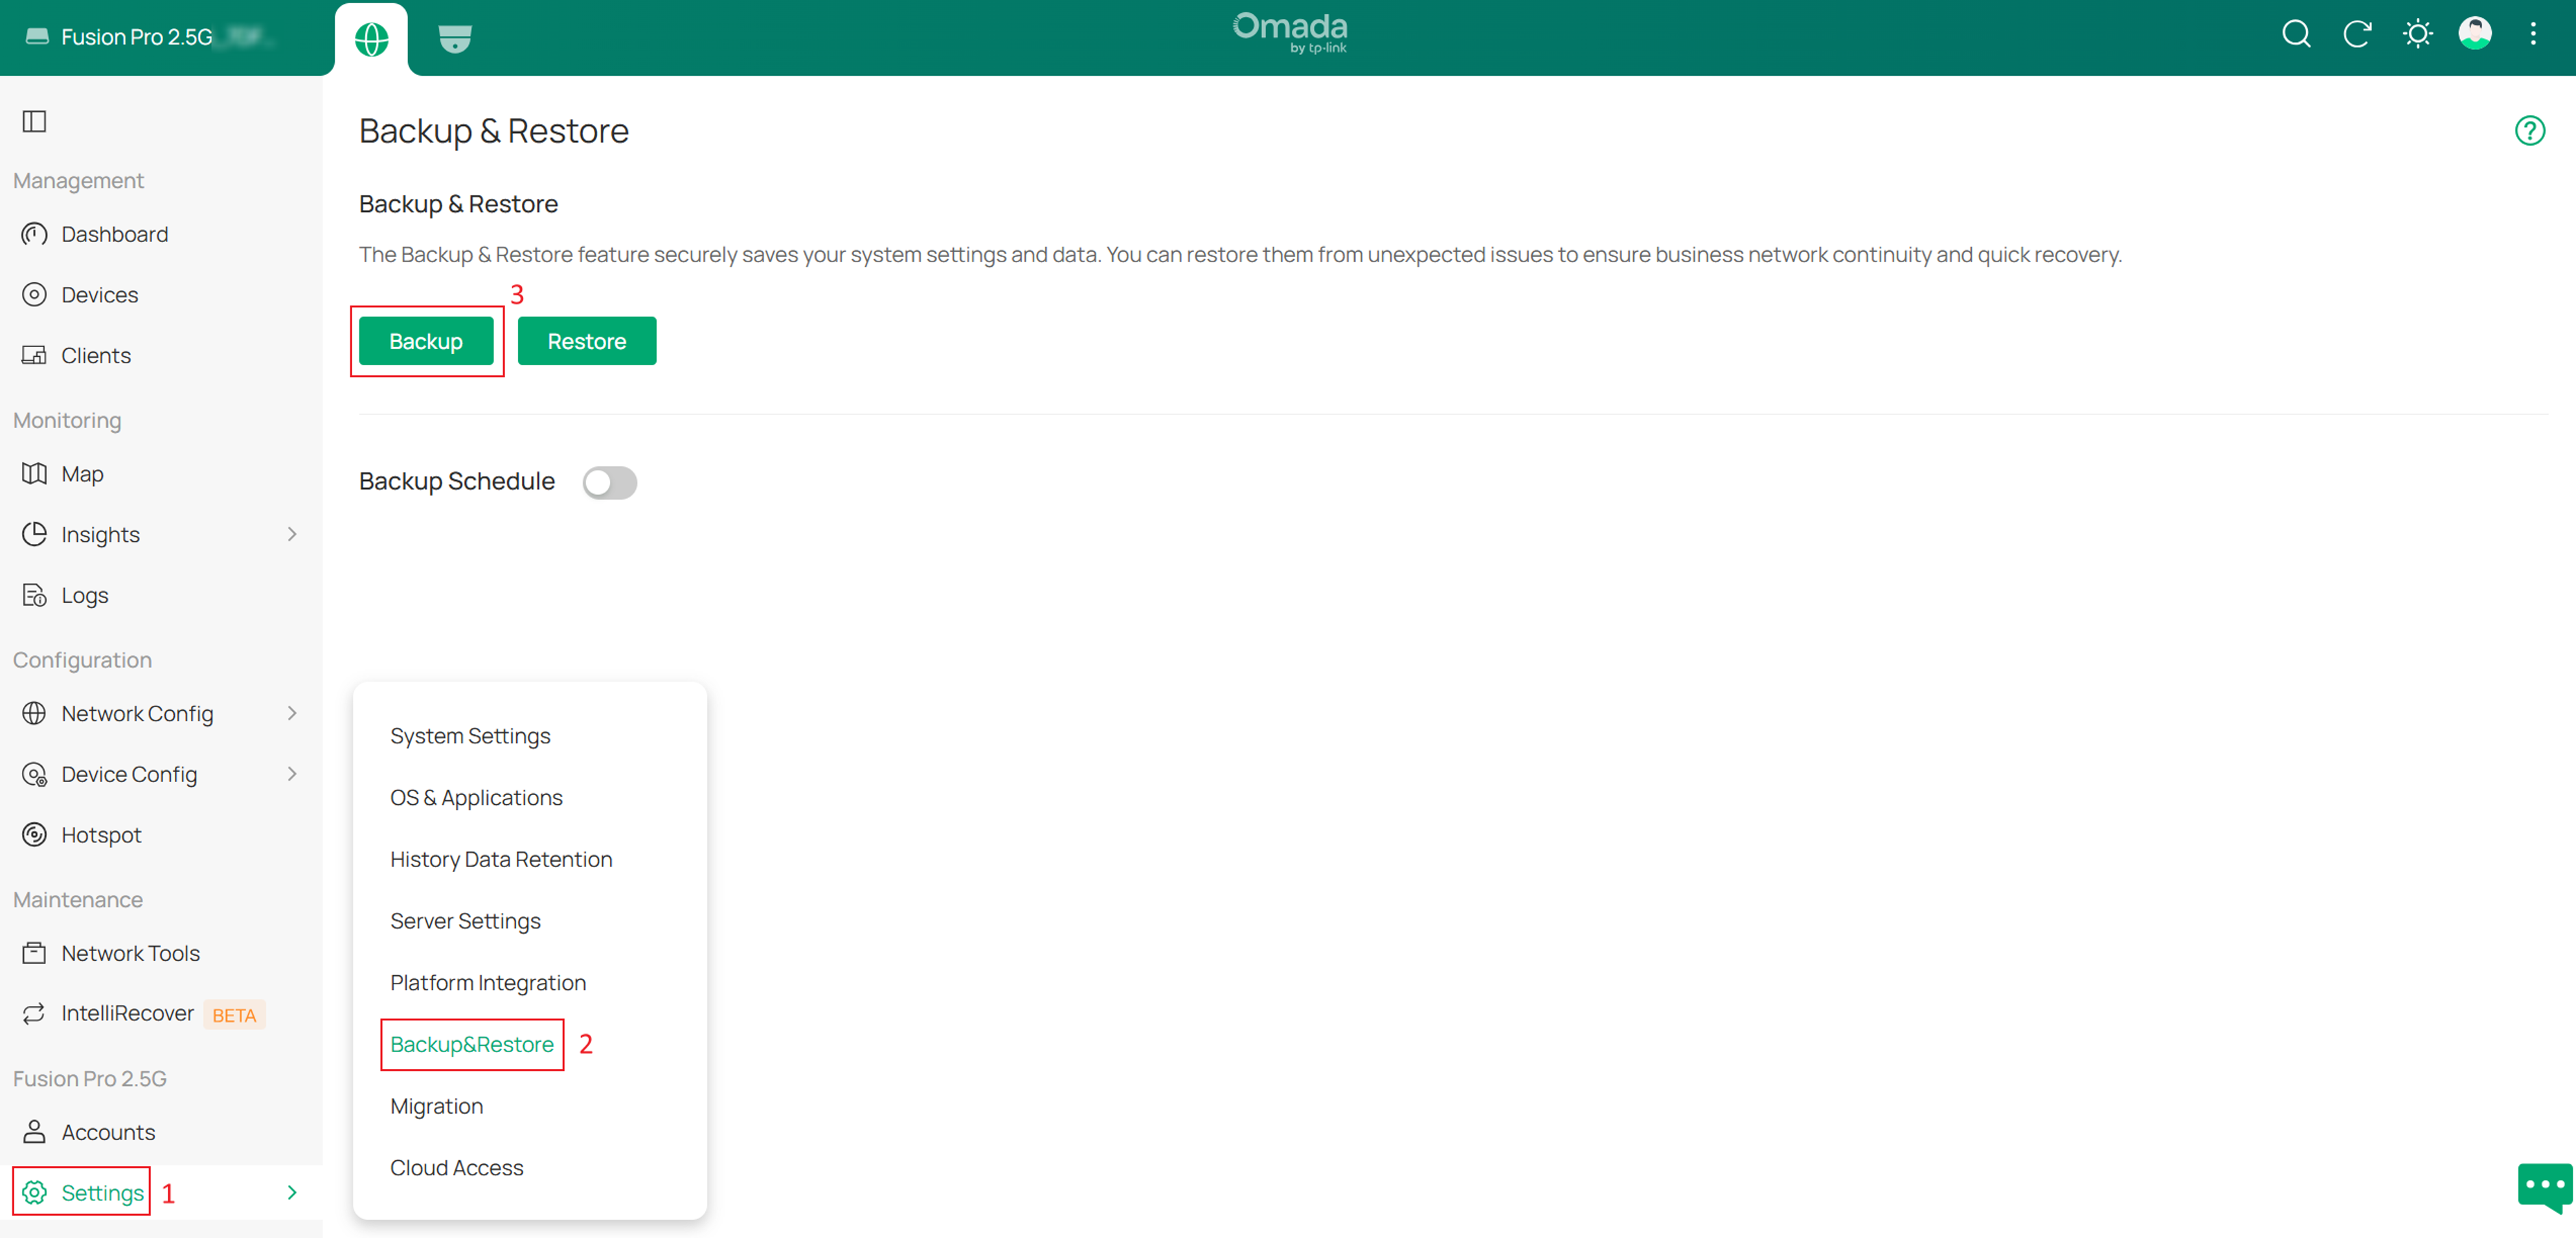
Task: Open the Devices page label
Action: 100,295
